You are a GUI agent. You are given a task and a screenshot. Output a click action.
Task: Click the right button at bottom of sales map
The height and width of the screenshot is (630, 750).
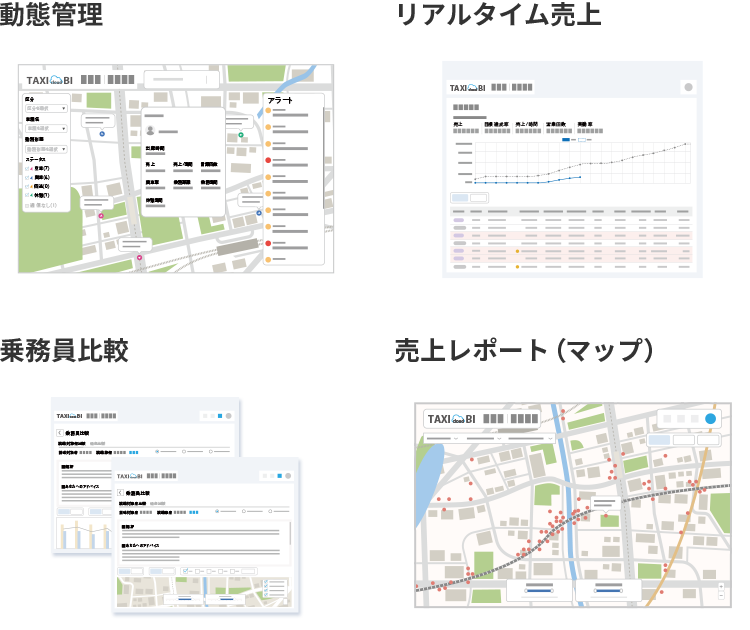(606, 590)
